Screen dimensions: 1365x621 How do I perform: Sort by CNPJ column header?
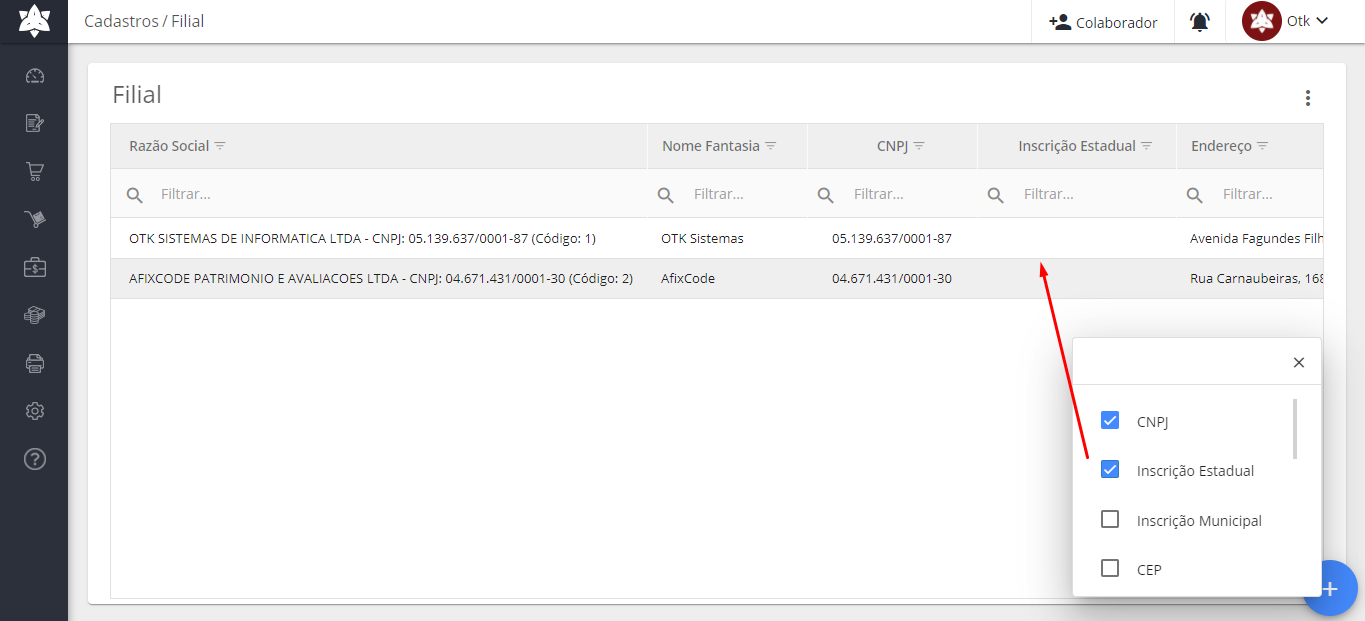[892, 146]
